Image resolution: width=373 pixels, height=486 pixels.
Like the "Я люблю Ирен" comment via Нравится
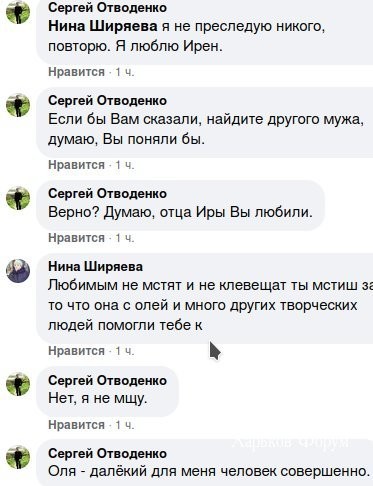pyautogui.click(x=77, y=72)
